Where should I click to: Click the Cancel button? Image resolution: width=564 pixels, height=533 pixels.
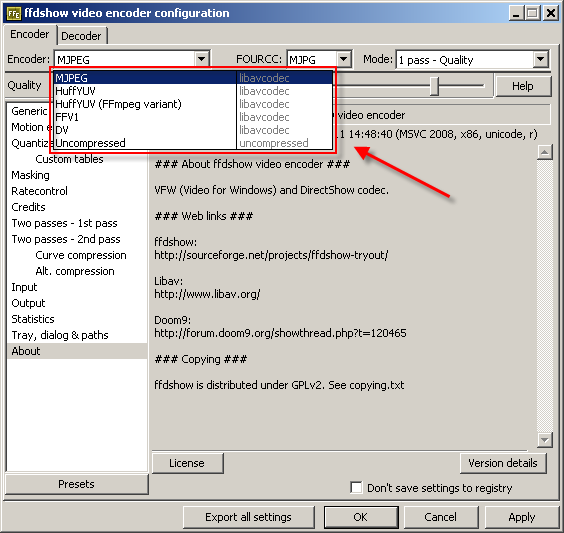click(441, 517)
